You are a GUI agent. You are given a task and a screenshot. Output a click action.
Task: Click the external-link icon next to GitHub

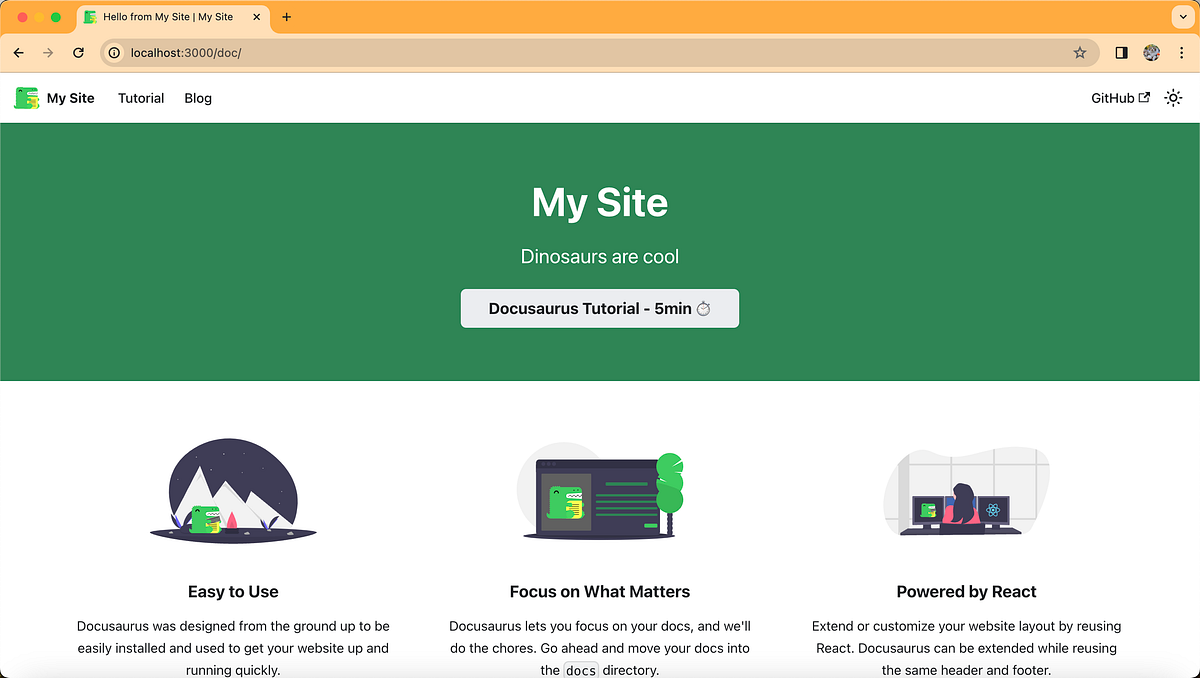(x=1142, y=97)
